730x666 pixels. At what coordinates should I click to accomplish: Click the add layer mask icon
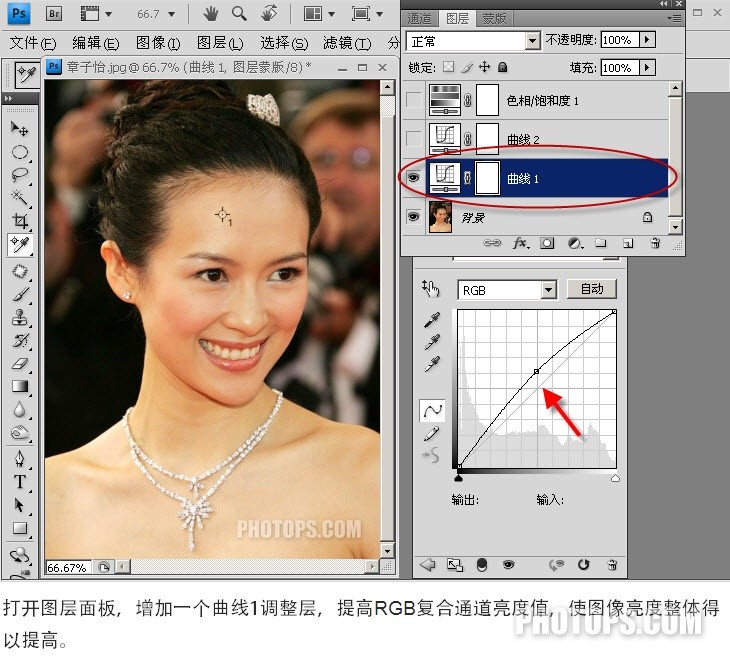click(x=547, y=243)
